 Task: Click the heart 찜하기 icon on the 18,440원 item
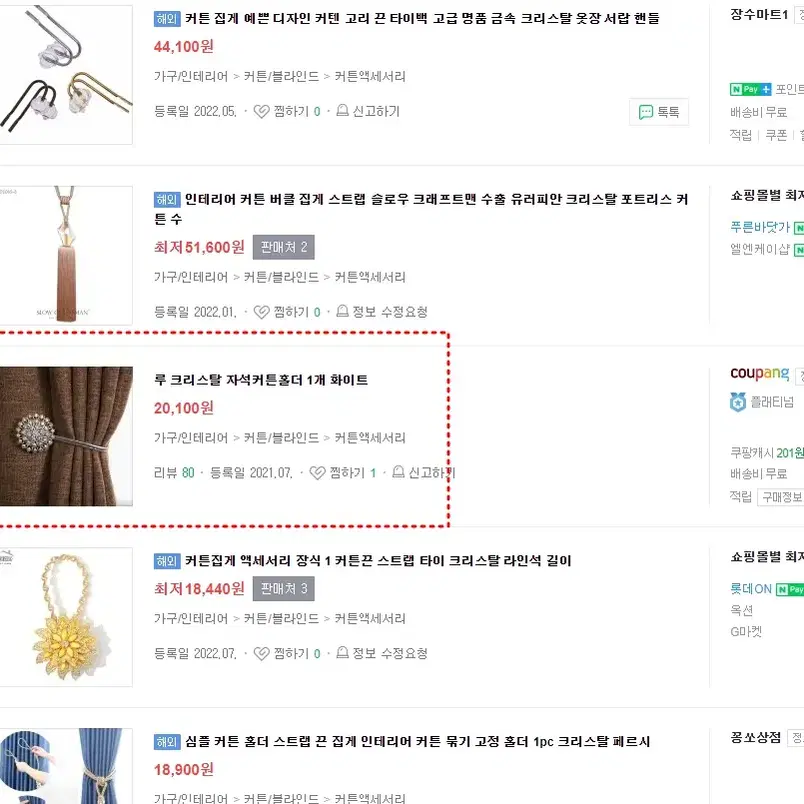(x=262, y=653)
